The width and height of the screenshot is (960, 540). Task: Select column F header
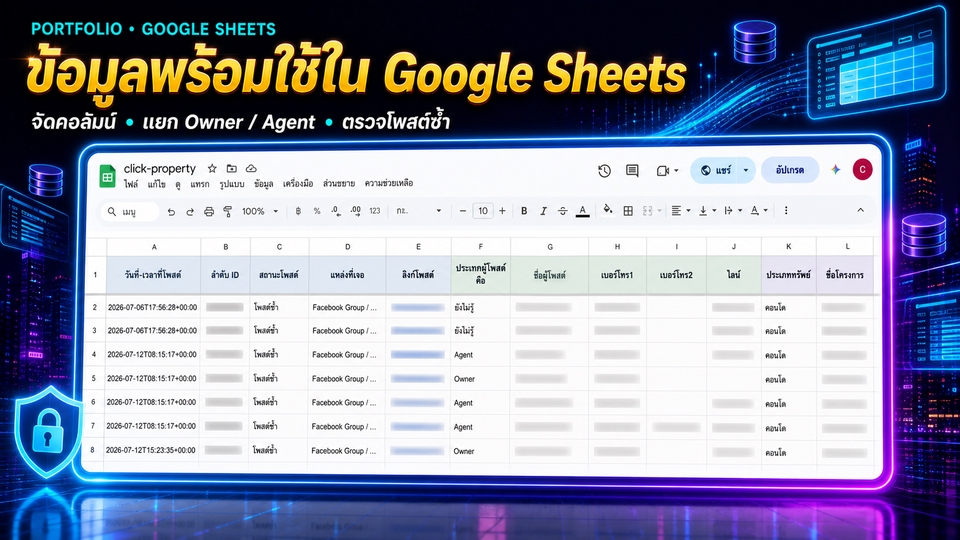(481, 247)
